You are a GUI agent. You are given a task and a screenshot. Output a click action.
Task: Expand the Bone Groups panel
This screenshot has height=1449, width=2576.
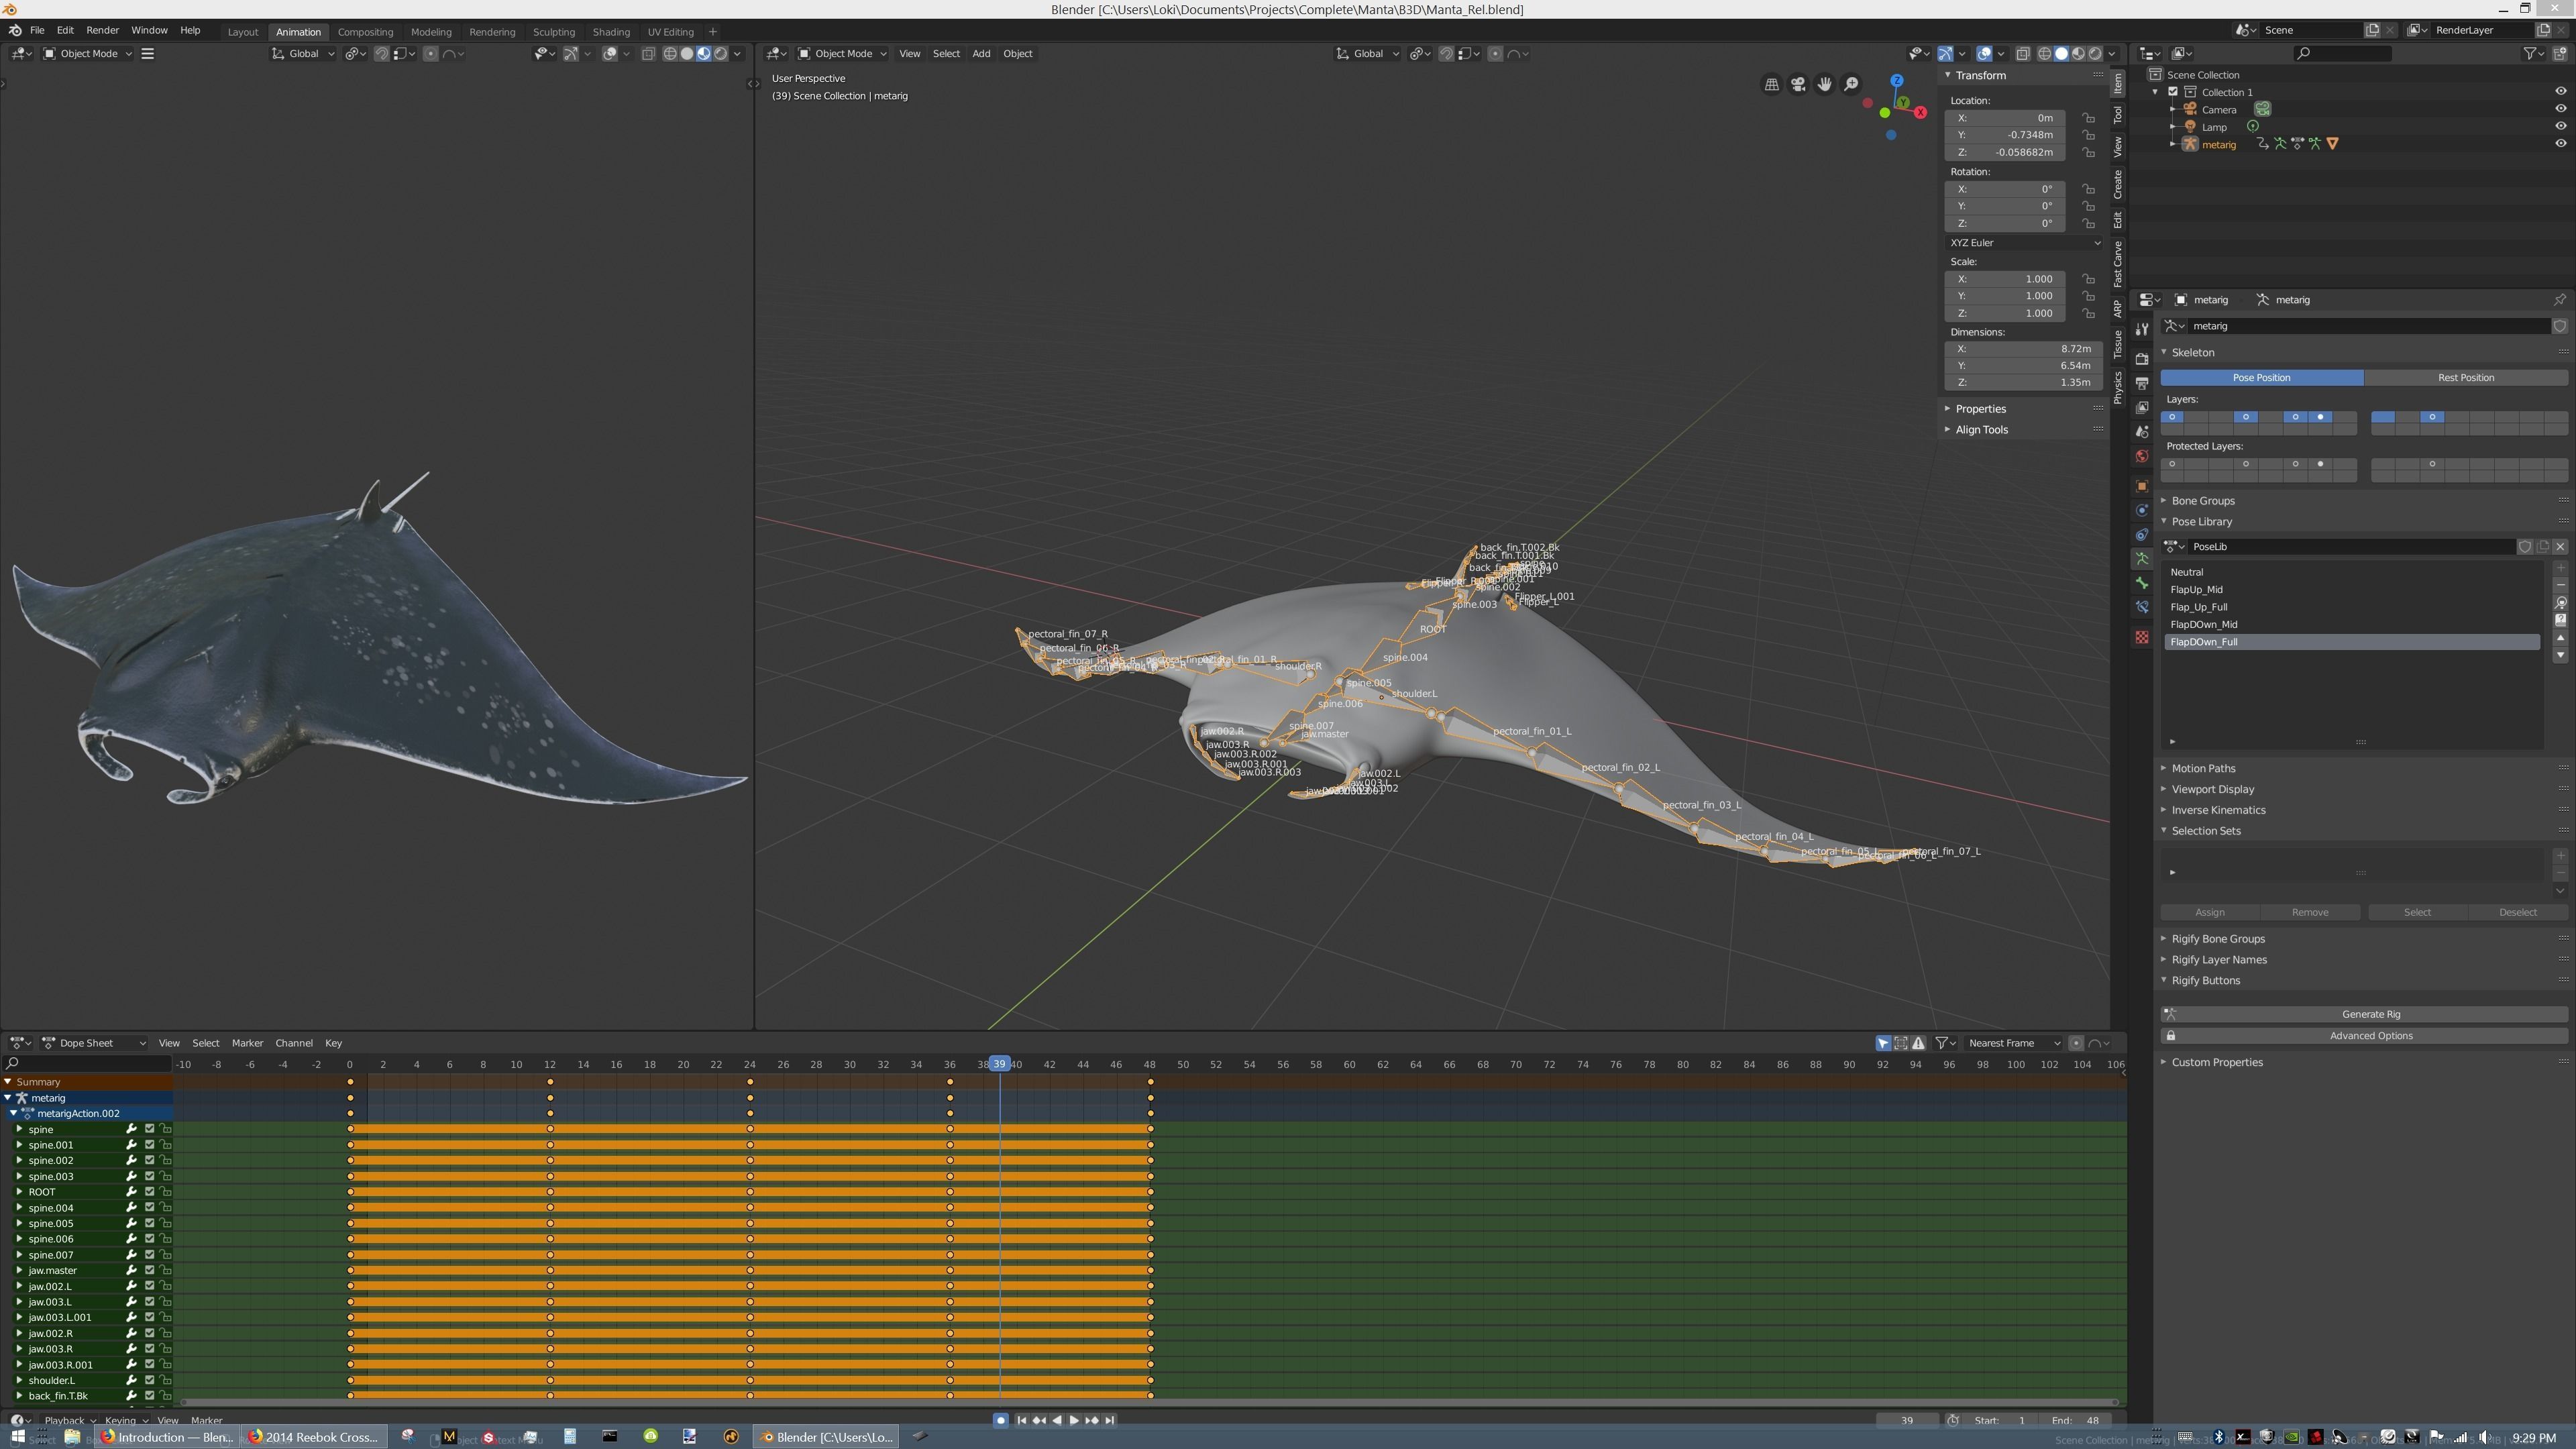(x=2202, y=501)
